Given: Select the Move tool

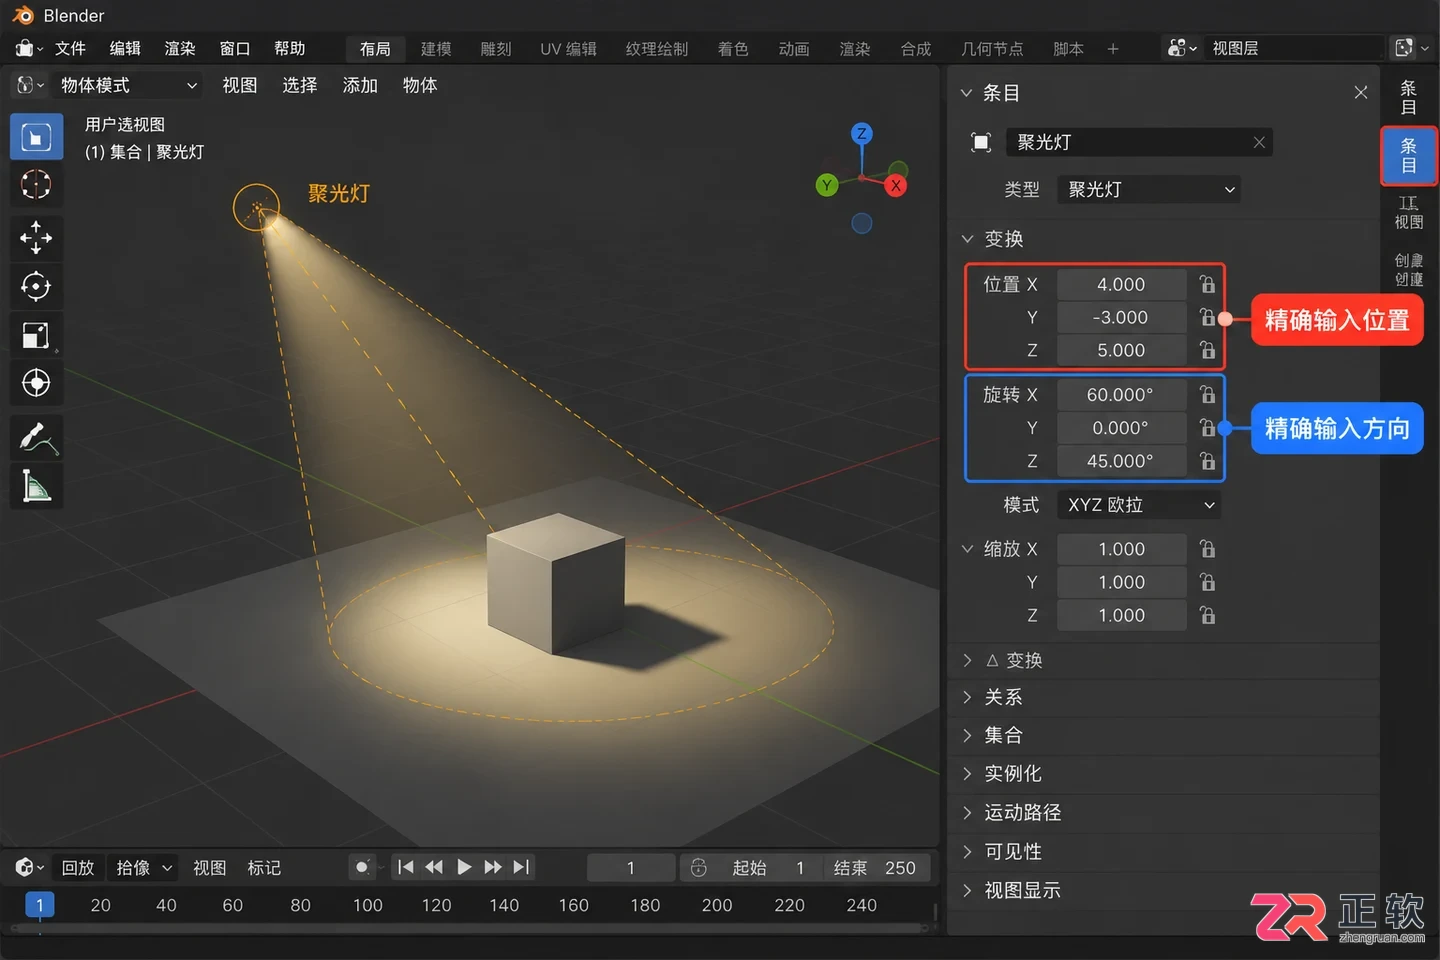Looking at the screenshot, I should pos(36,238).
